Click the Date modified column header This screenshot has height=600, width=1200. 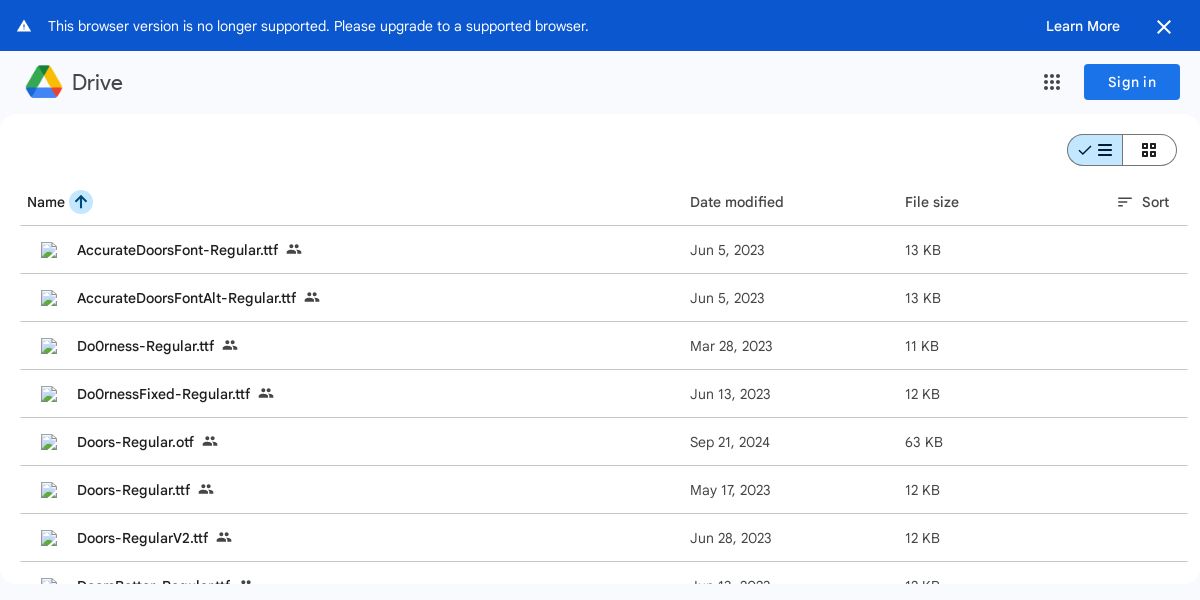click(x=737, y=202)
